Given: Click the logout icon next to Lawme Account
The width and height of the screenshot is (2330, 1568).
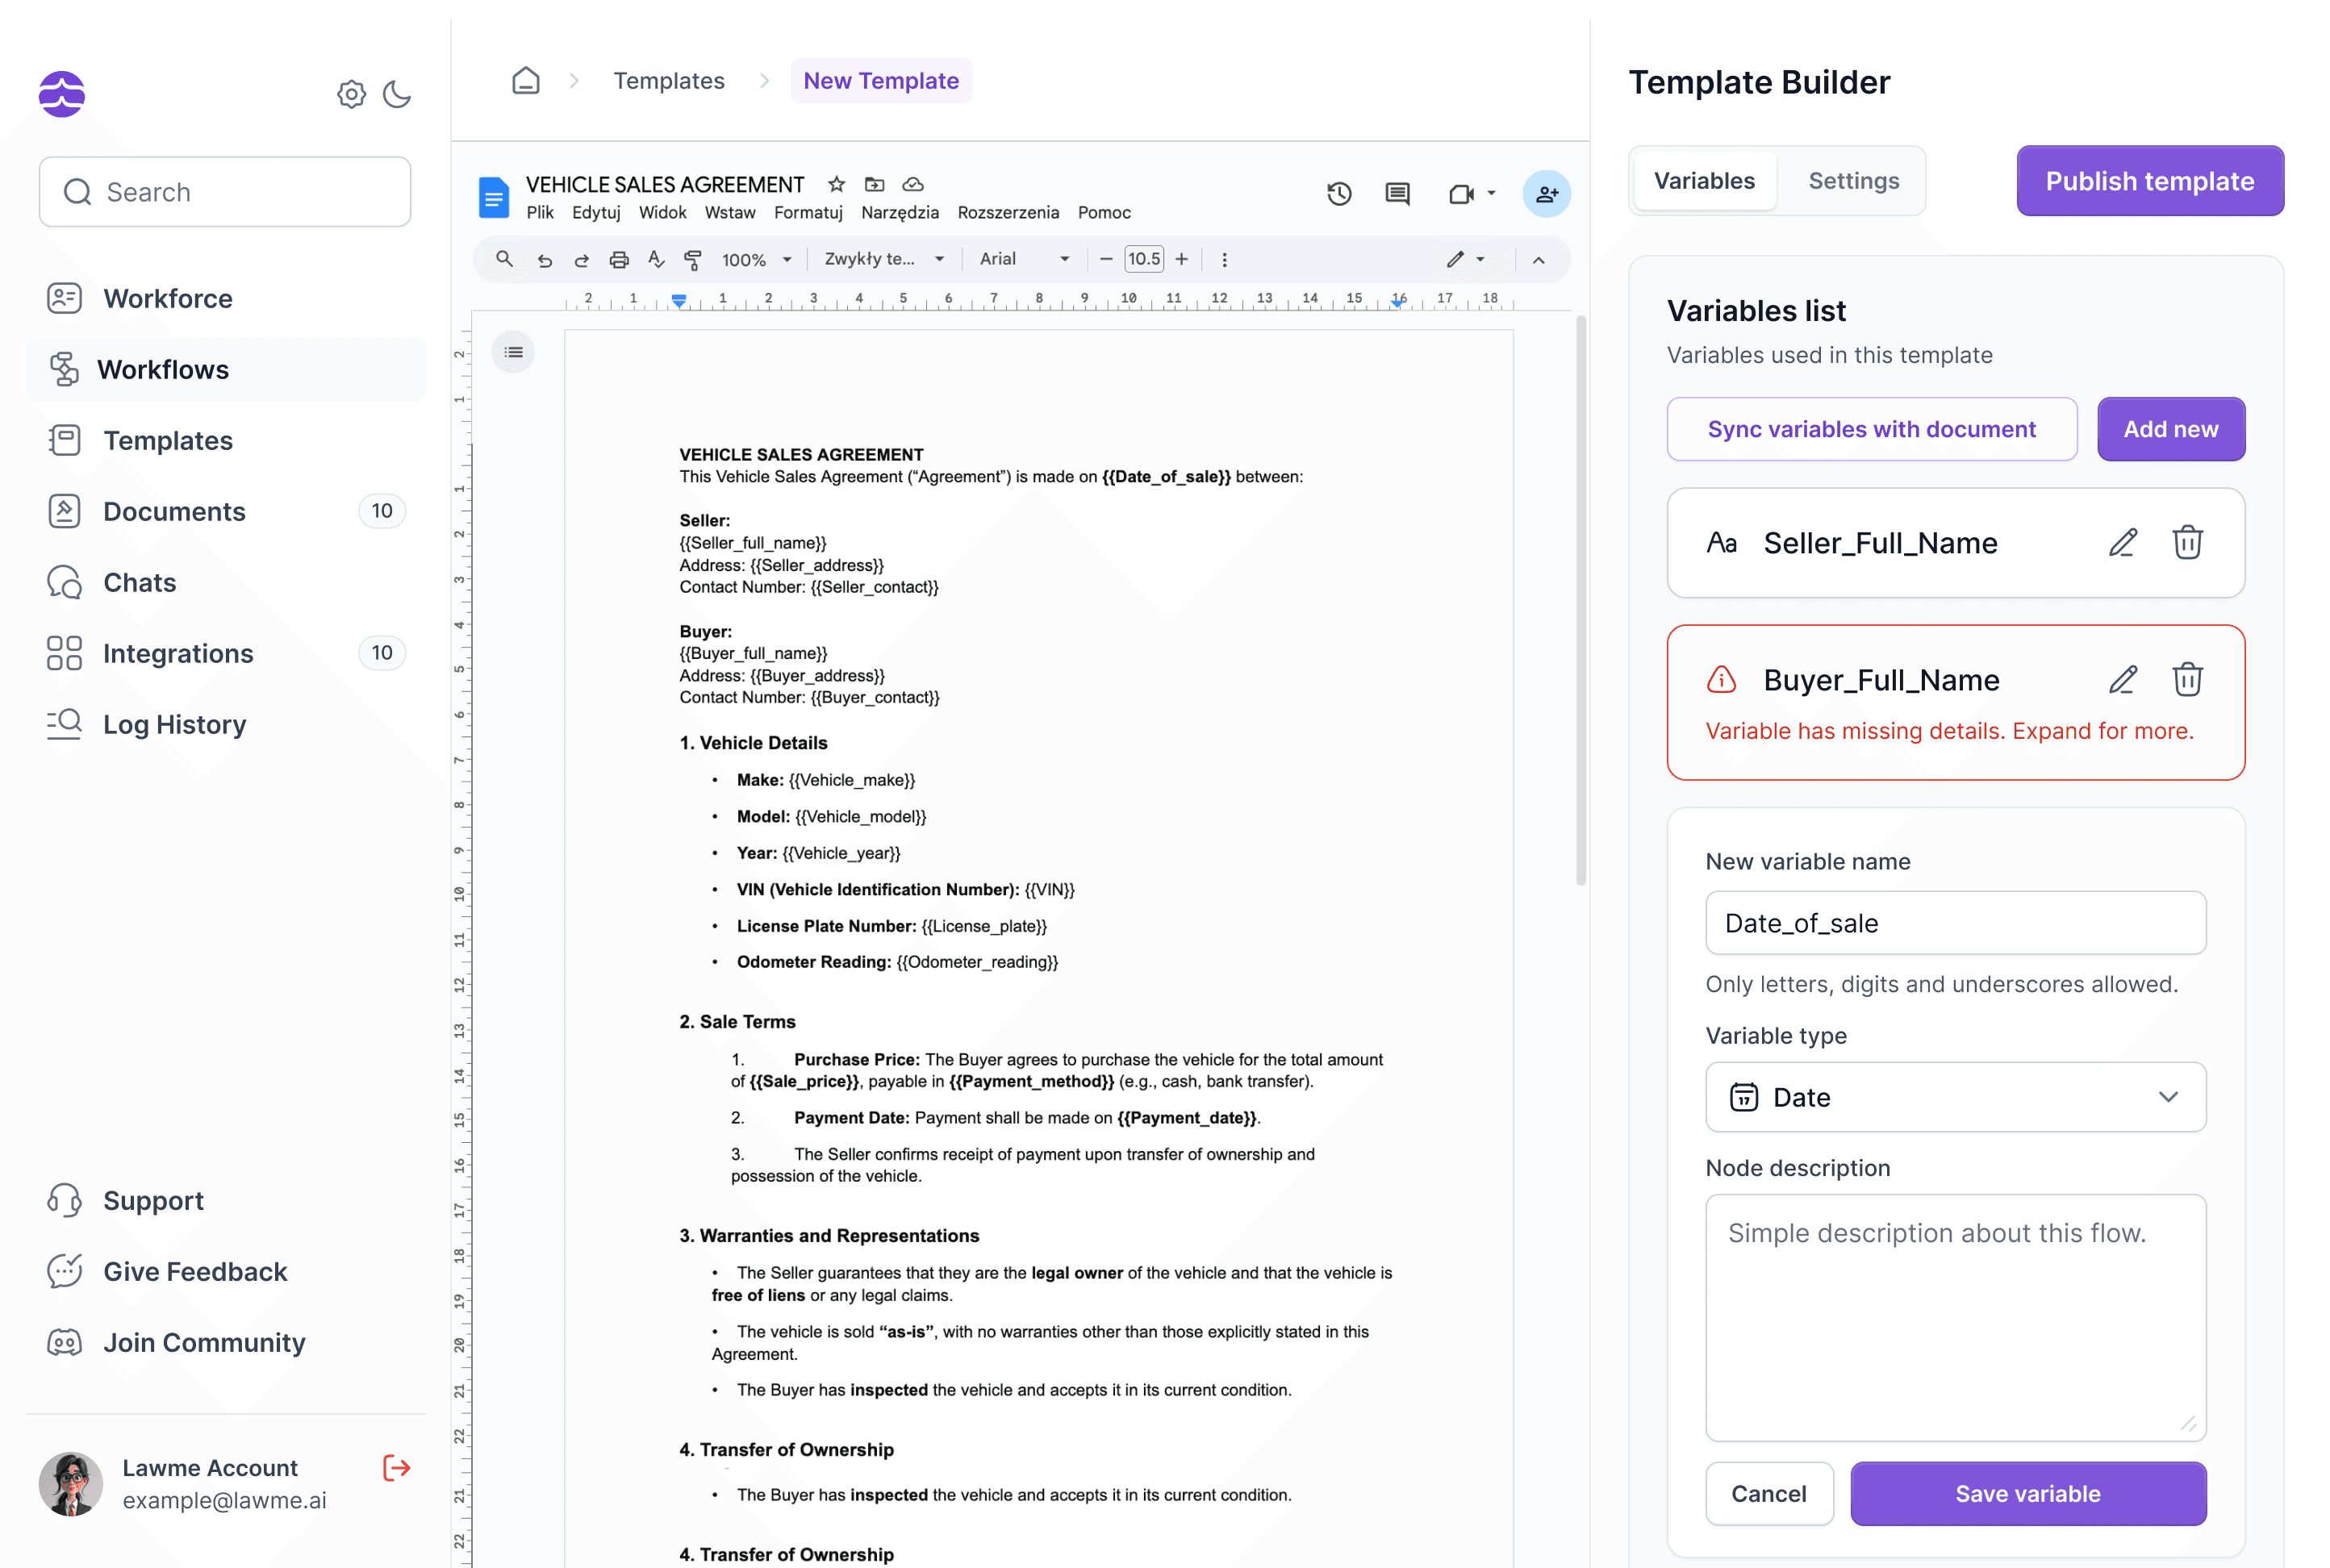Looking at the screenshot, I should click(x=397, y=1468).
